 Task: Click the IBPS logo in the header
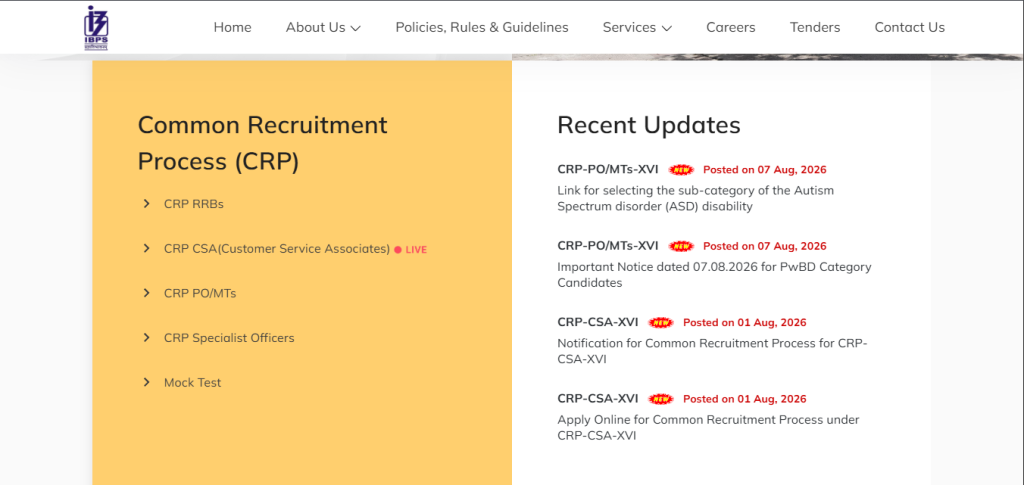point(97,28)
